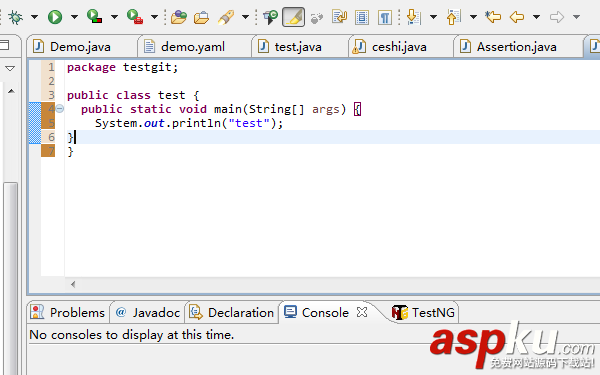The image size is (600, 375).
Task: Click the Javadoc tab @ icon
Action: [121, 312]
